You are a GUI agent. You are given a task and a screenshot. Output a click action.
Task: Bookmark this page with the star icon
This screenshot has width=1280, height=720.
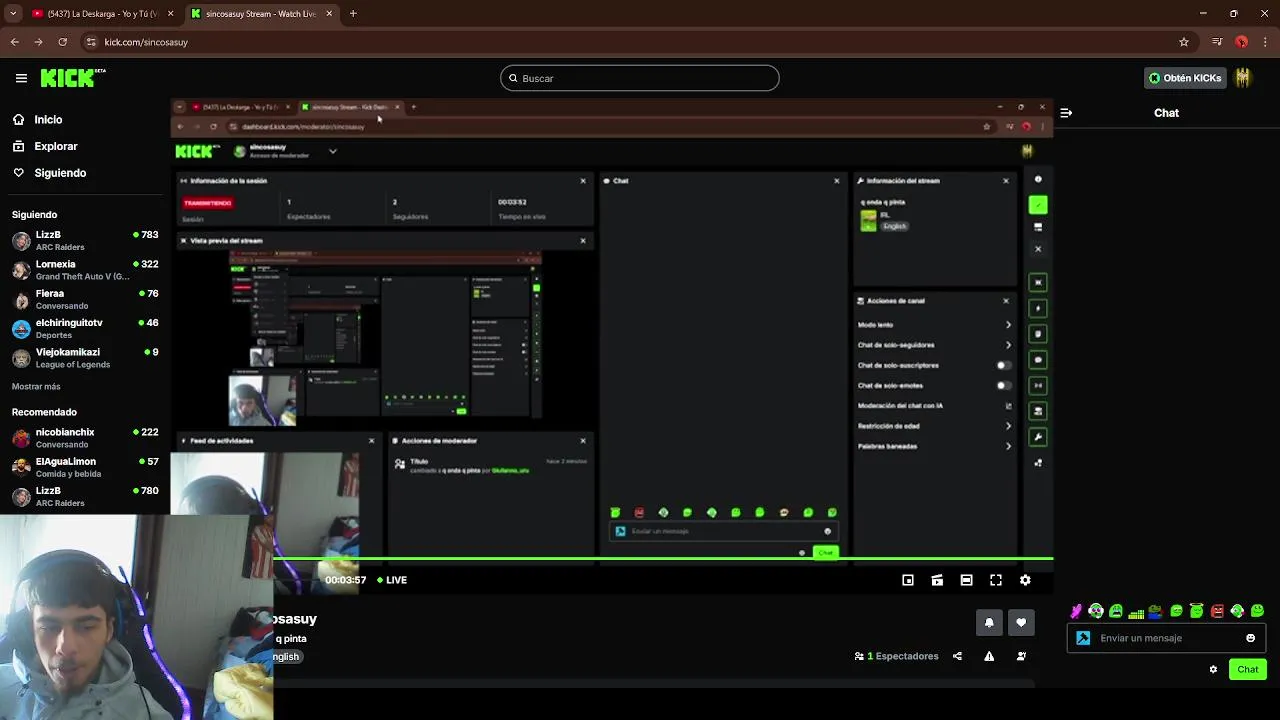click(1184, 42)
